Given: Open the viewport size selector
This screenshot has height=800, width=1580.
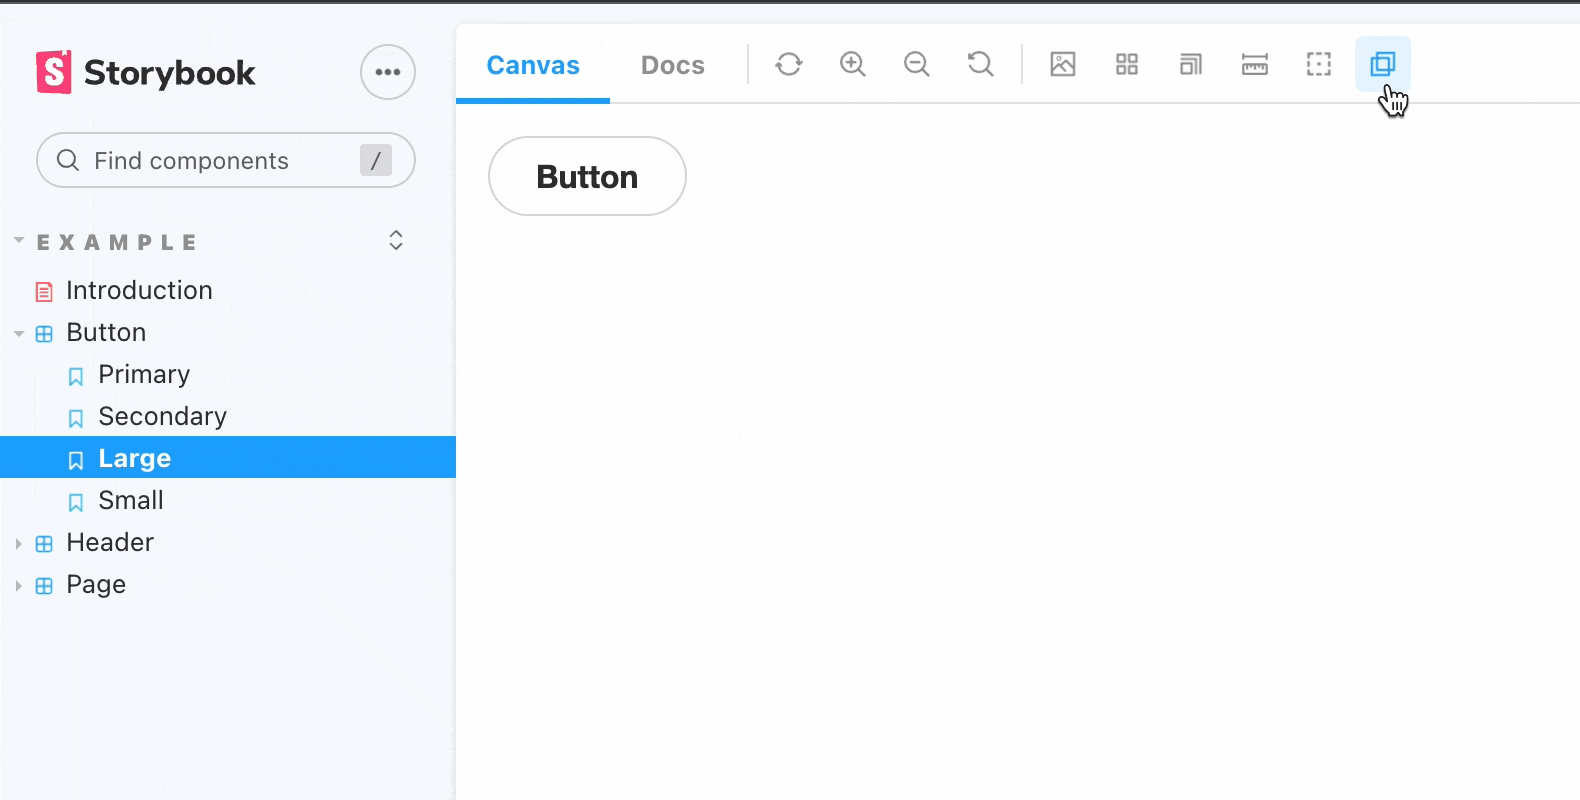Looking at the screenshot, I should (1191, 64).
